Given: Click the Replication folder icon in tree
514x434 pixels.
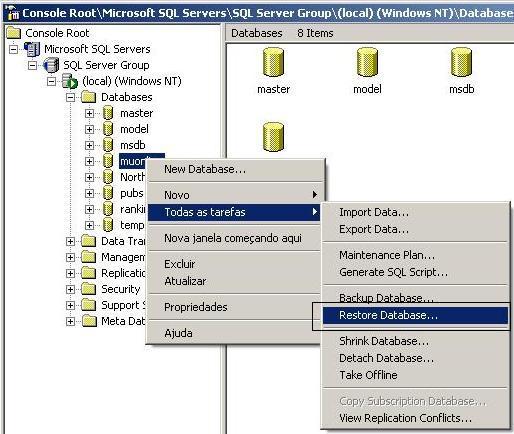Looking at the screenshot, I should point(89,273).
